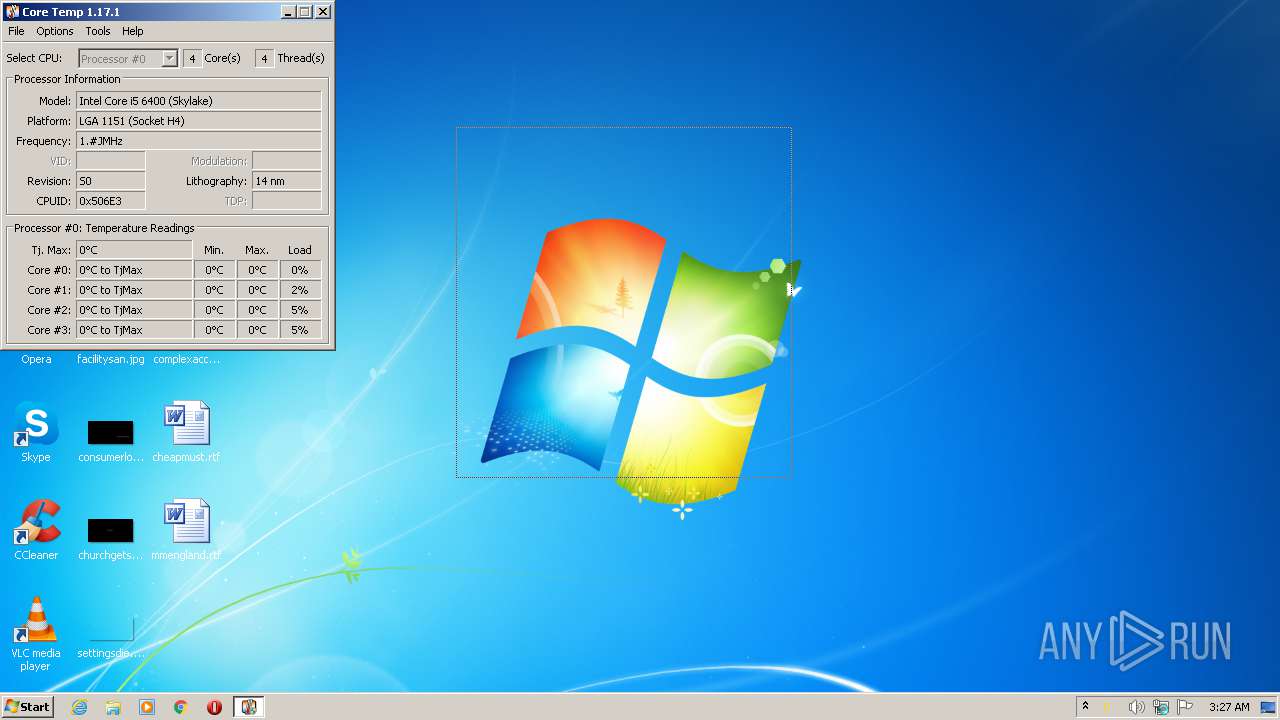1280x720 pixels.
Task: Select the facilitysan.jpg desktop file label
Action: coord(111,359)
